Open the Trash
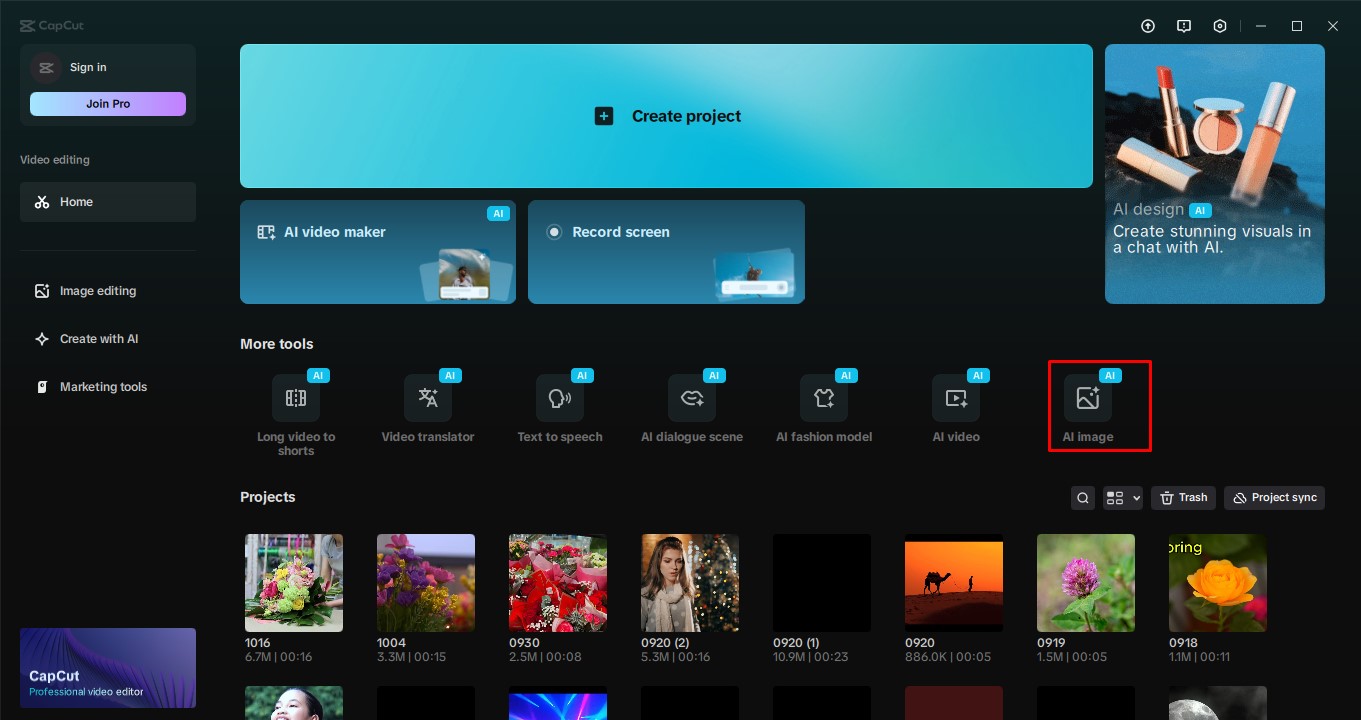 [1183, 497]
